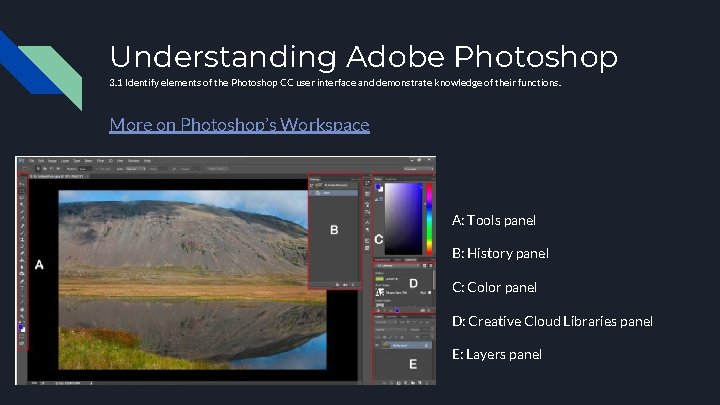
Task: Select the Quick Selection tool
Action: tap(22, 204)
